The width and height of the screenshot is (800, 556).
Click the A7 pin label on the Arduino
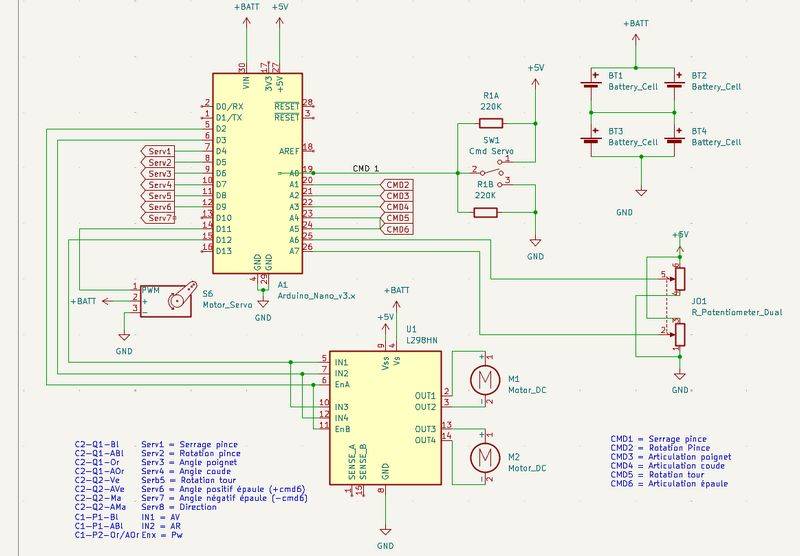294,251
